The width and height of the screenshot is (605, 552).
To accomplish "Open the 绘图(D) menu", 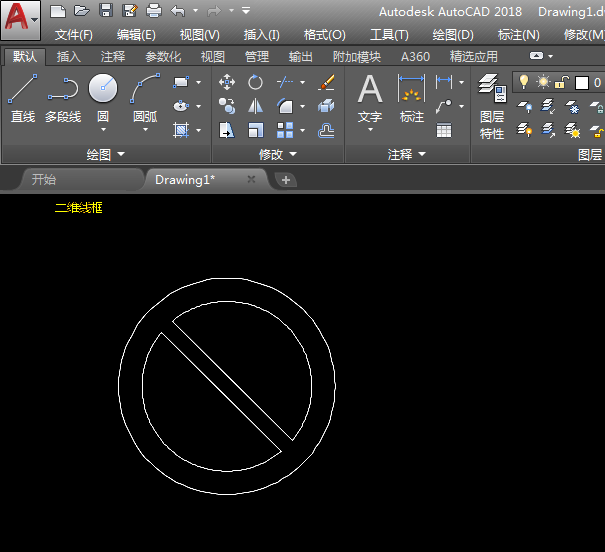I will pyautogui.click(x=453, y=35).
